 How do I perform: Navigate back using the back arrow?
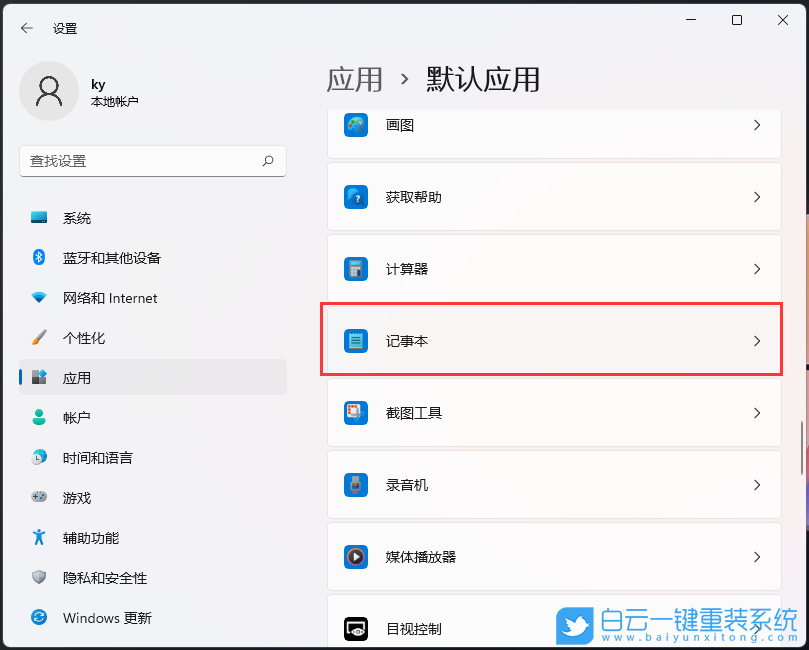click(x=26, y=28)
